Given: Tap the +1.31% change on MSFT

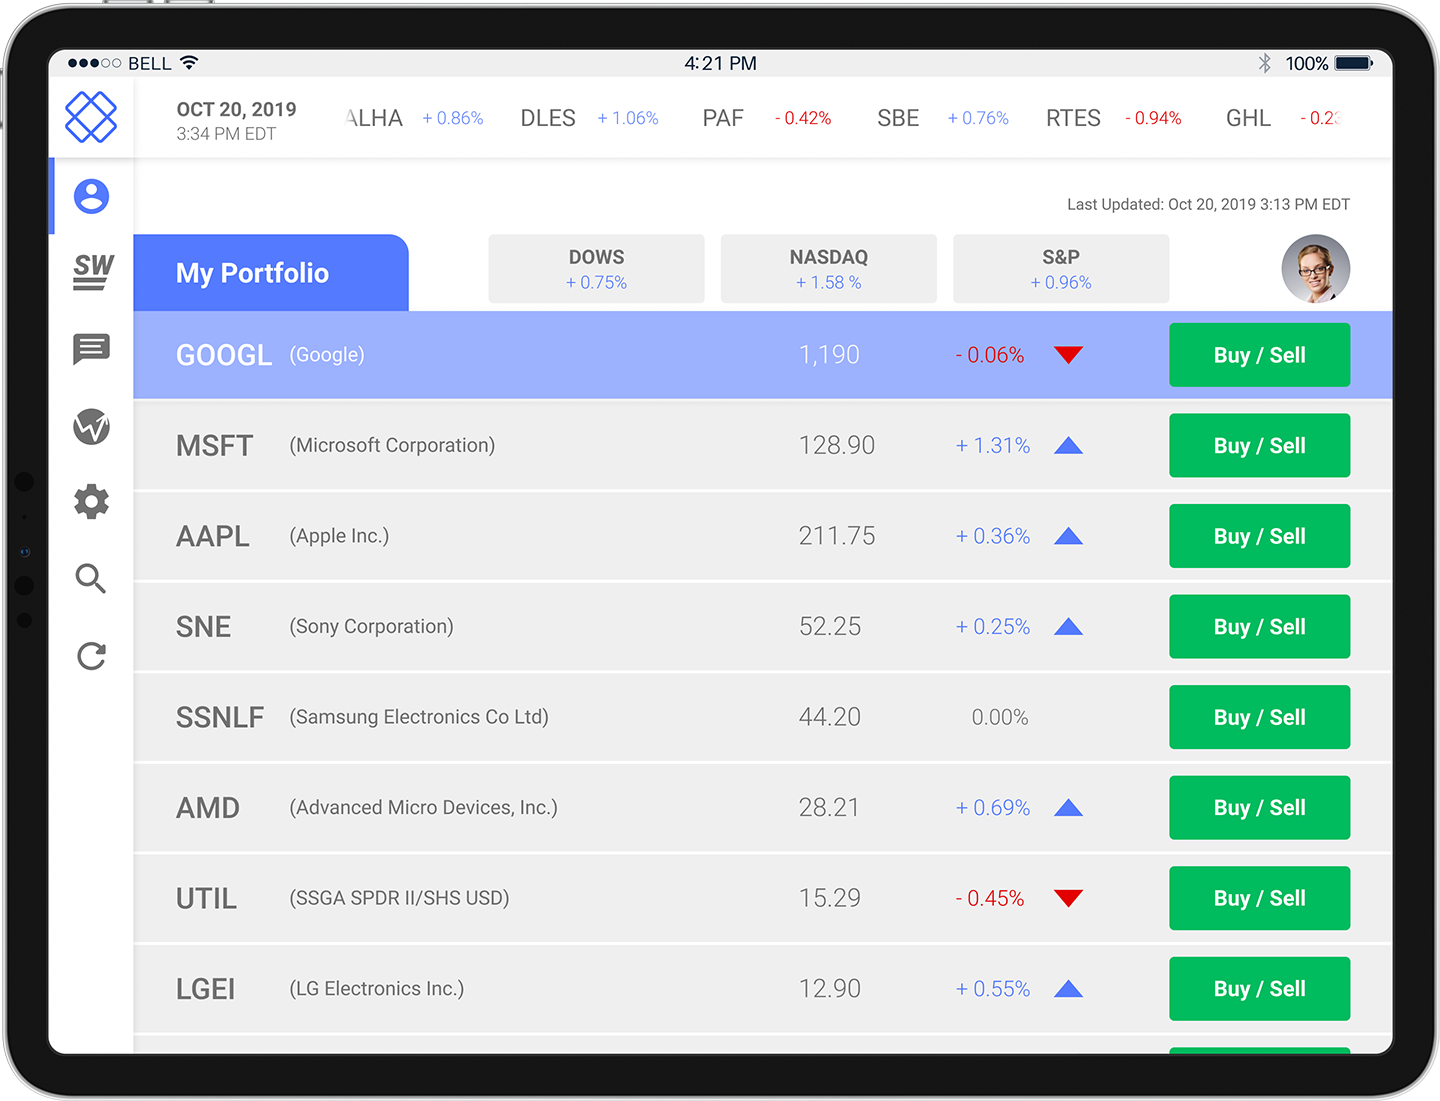Looking at the screenshot, I should (x=993, y=445).
